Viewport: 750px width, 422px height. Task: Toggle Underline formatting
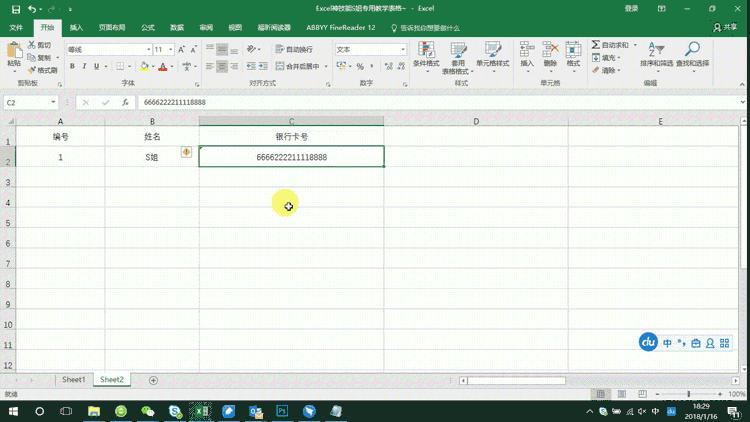(x=97, y=66)
